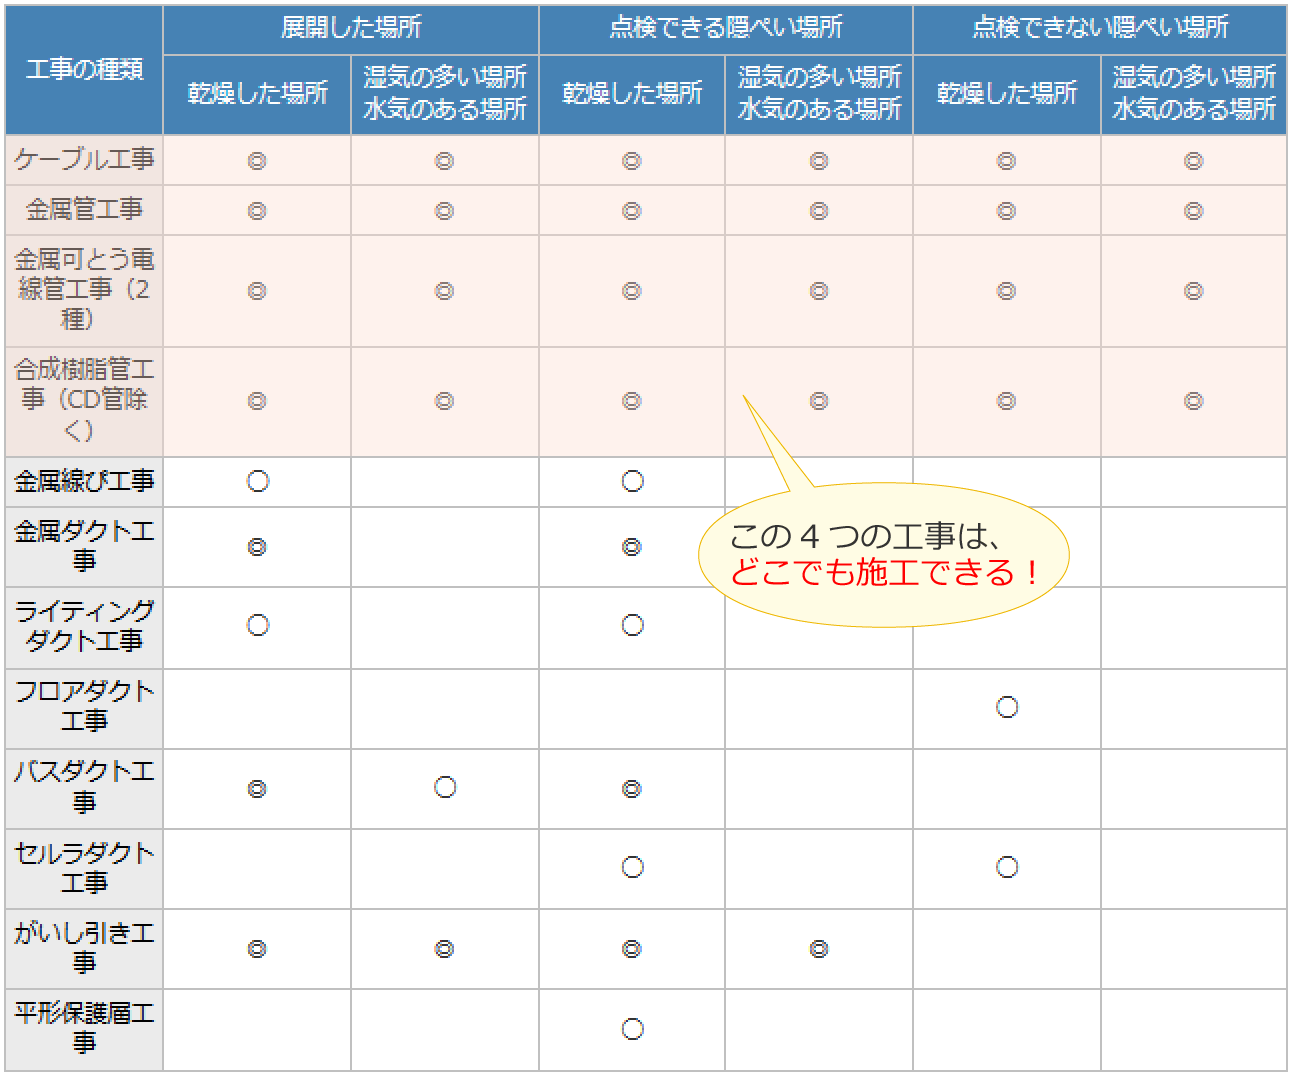Select the 展開した場所 column group header

pos(350,28)
